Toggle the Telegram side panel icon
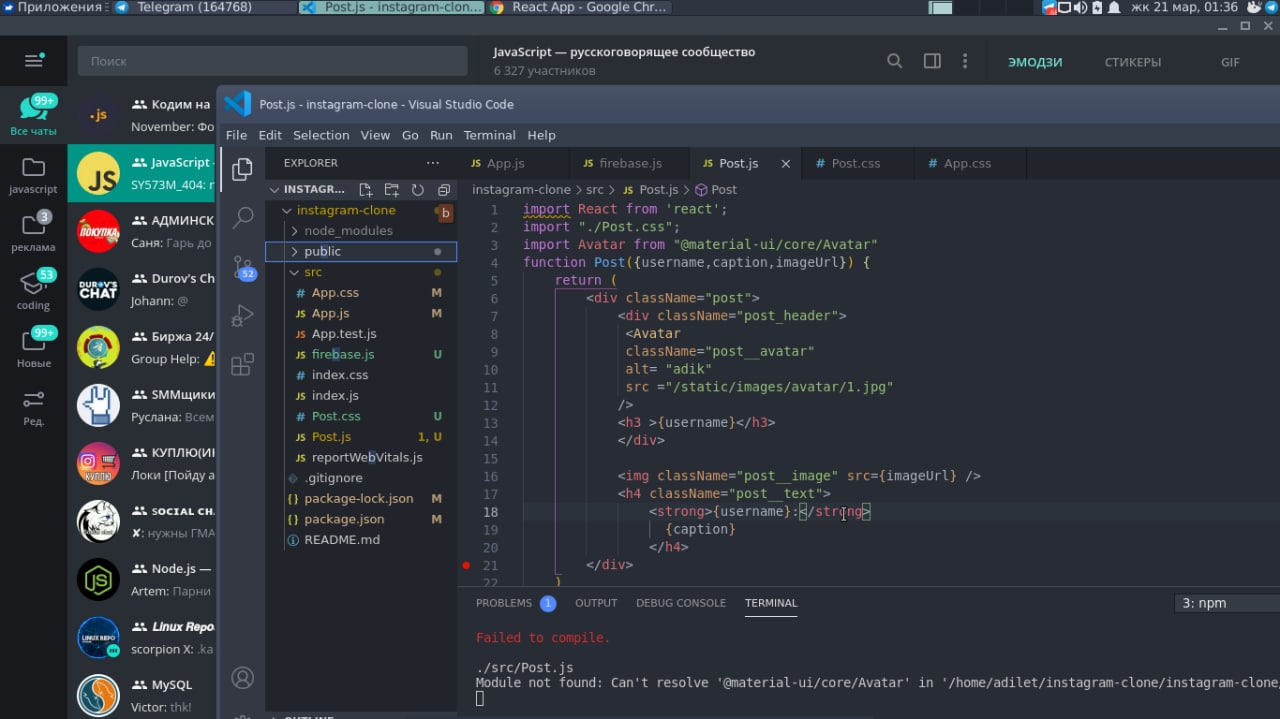This screenshot has height=719, width=1280. (x=932, y=61)
